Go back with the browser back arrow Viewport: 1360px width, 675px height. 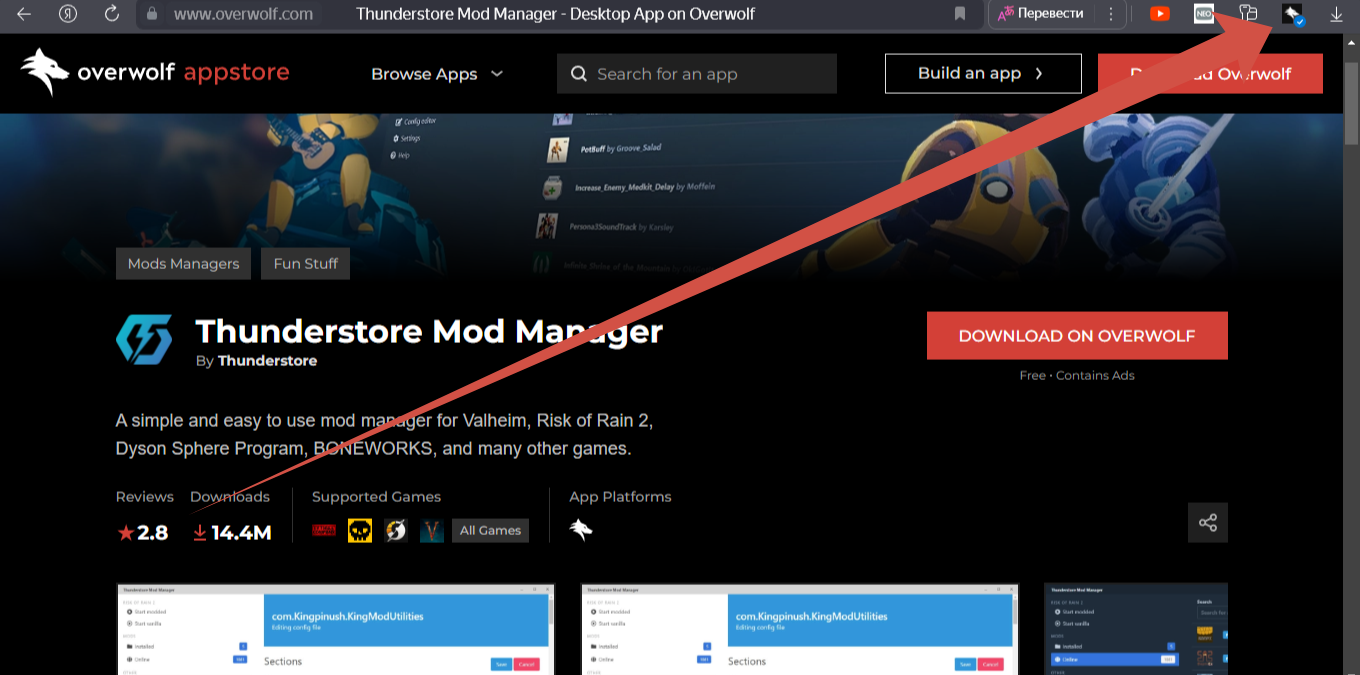coord(23,14)
